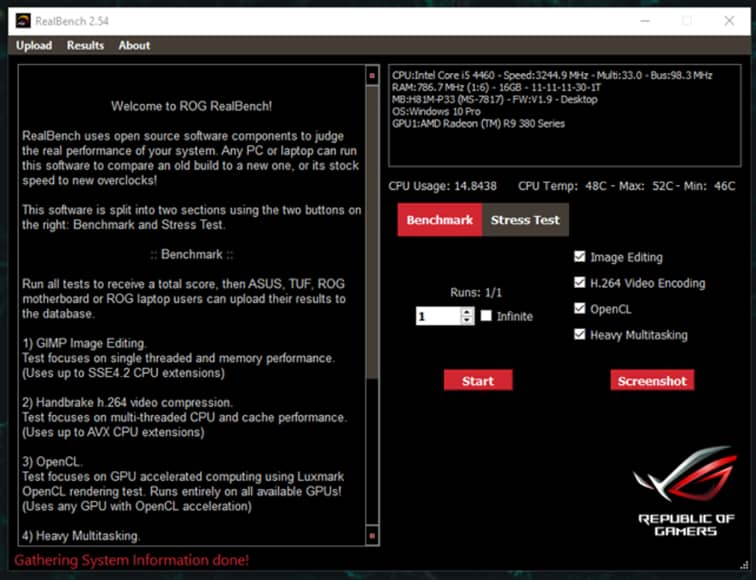Click '2) Handbrake h.264 video compression.' text

pos(127,403)
